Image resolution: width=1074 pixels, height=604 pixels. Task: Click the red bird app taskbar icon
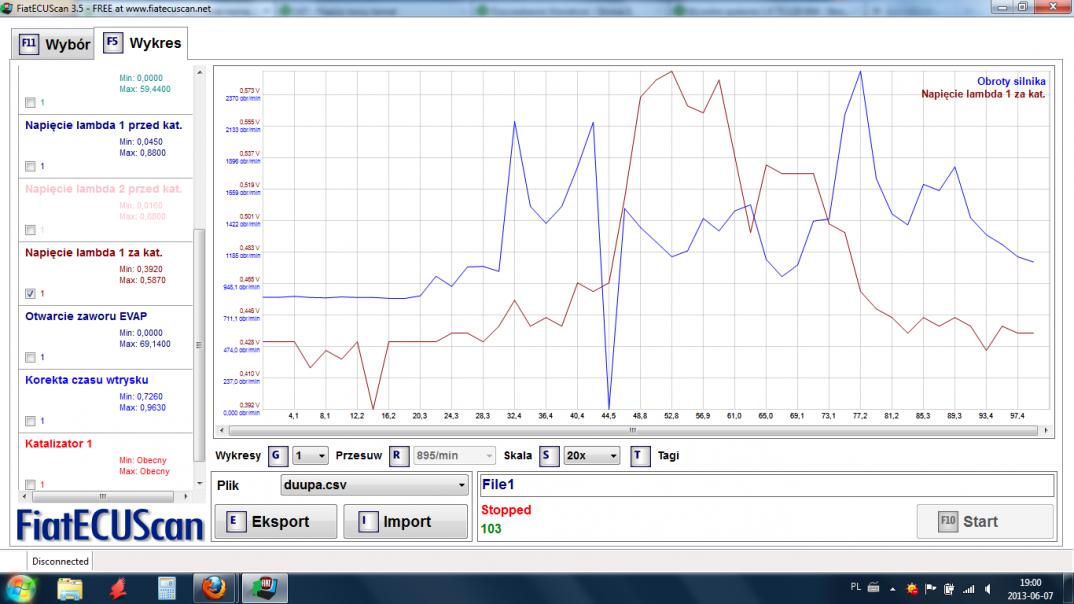pos(118,589)
